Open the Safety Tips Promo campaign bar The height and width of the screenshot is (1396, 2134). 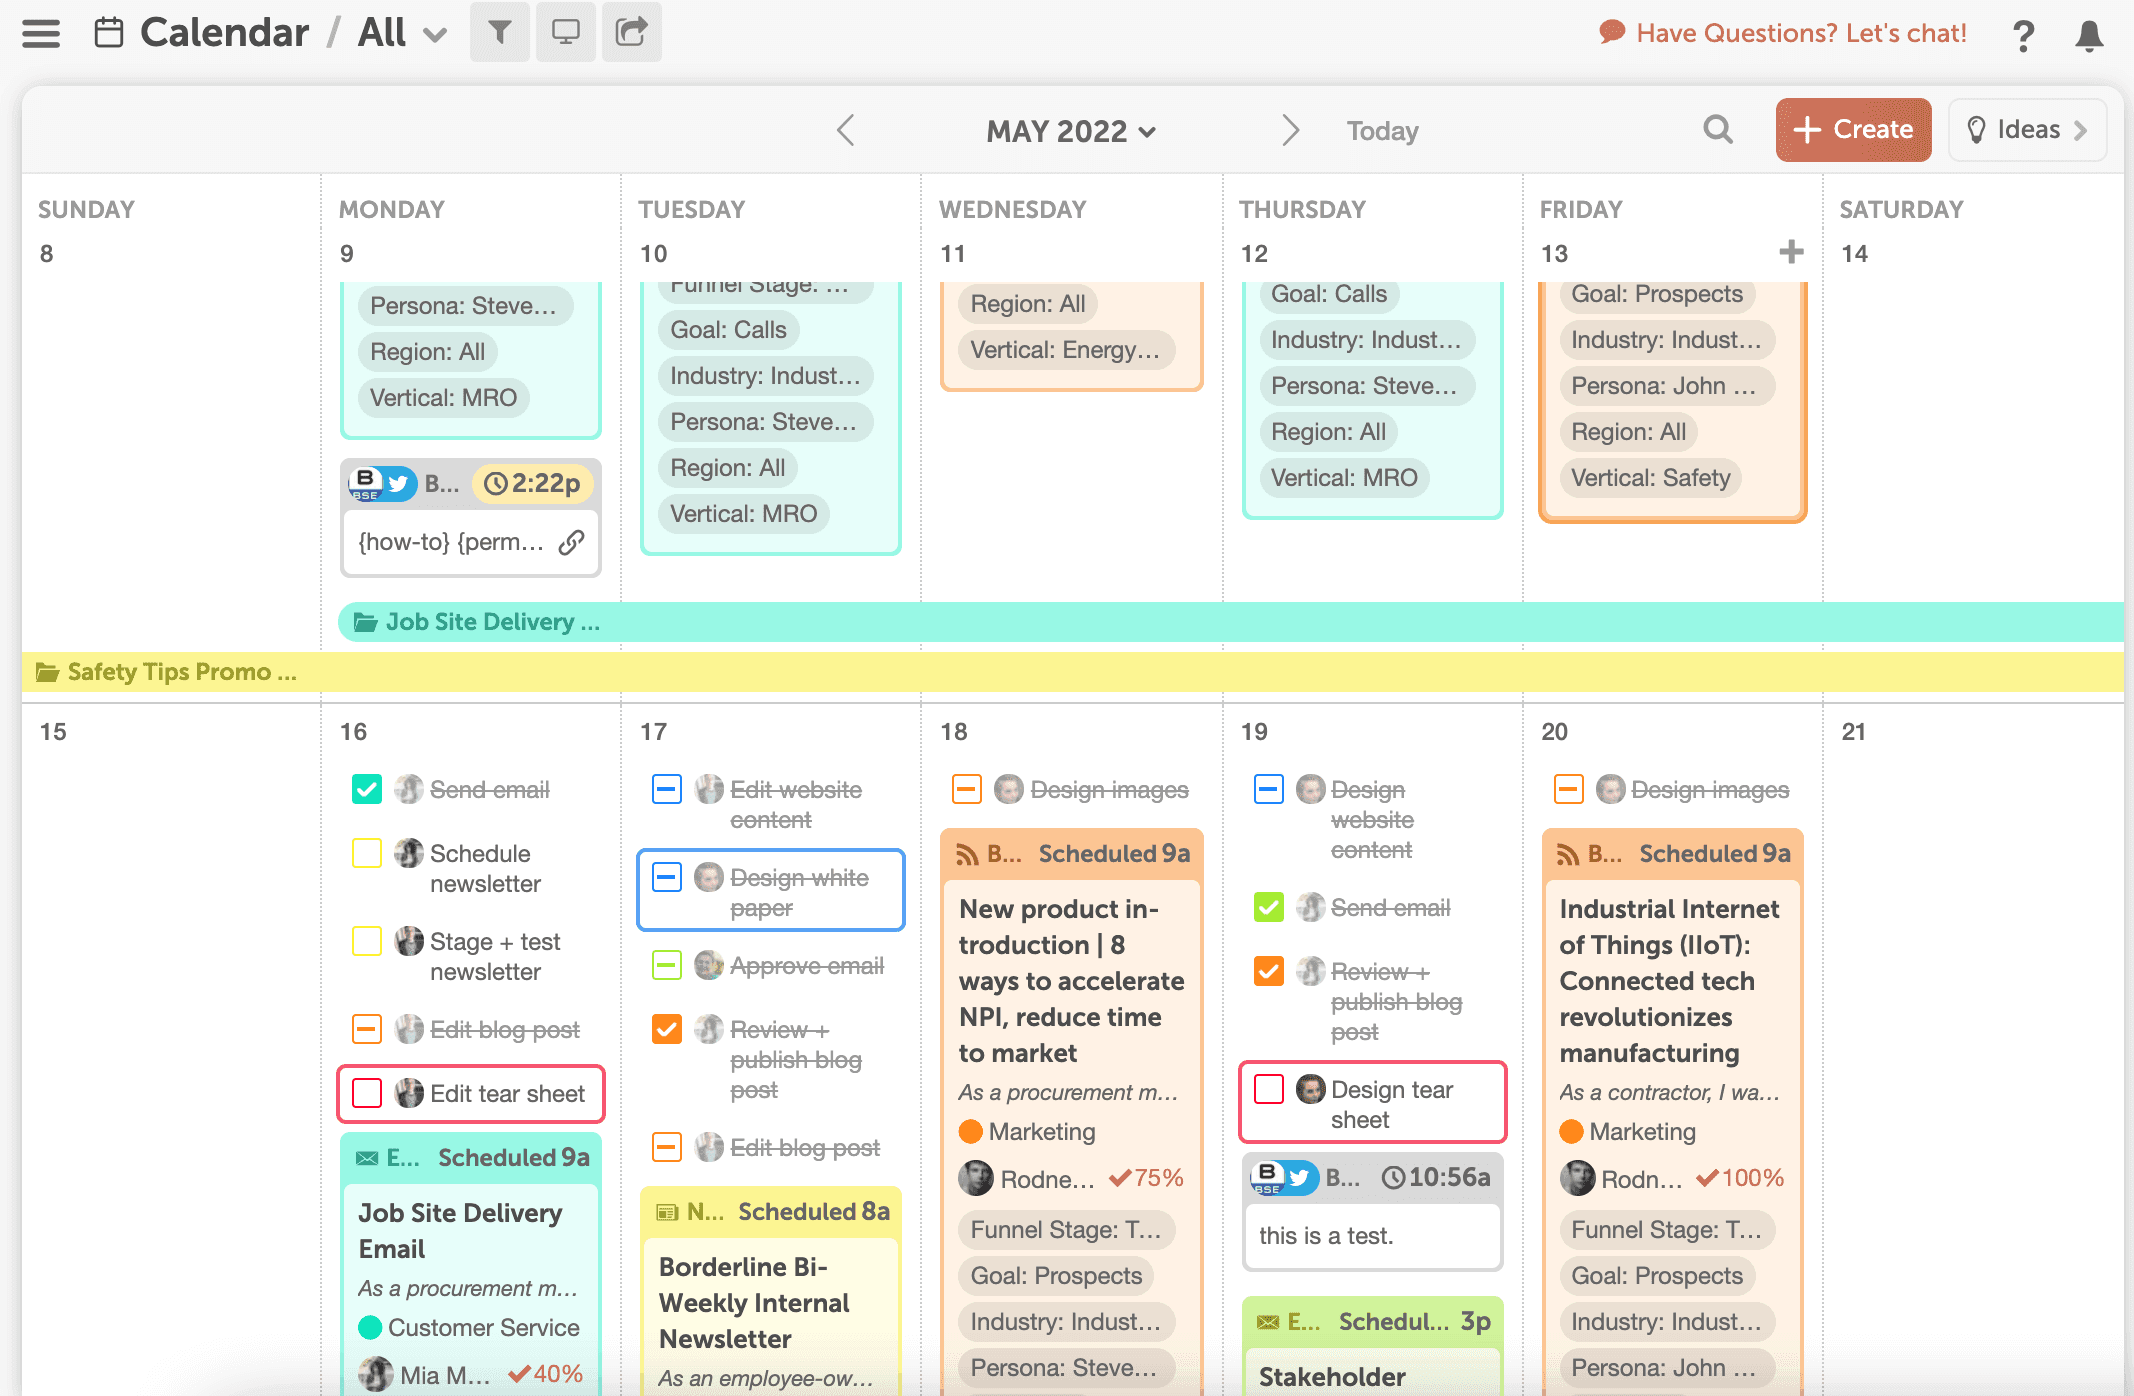click(182, 672)
